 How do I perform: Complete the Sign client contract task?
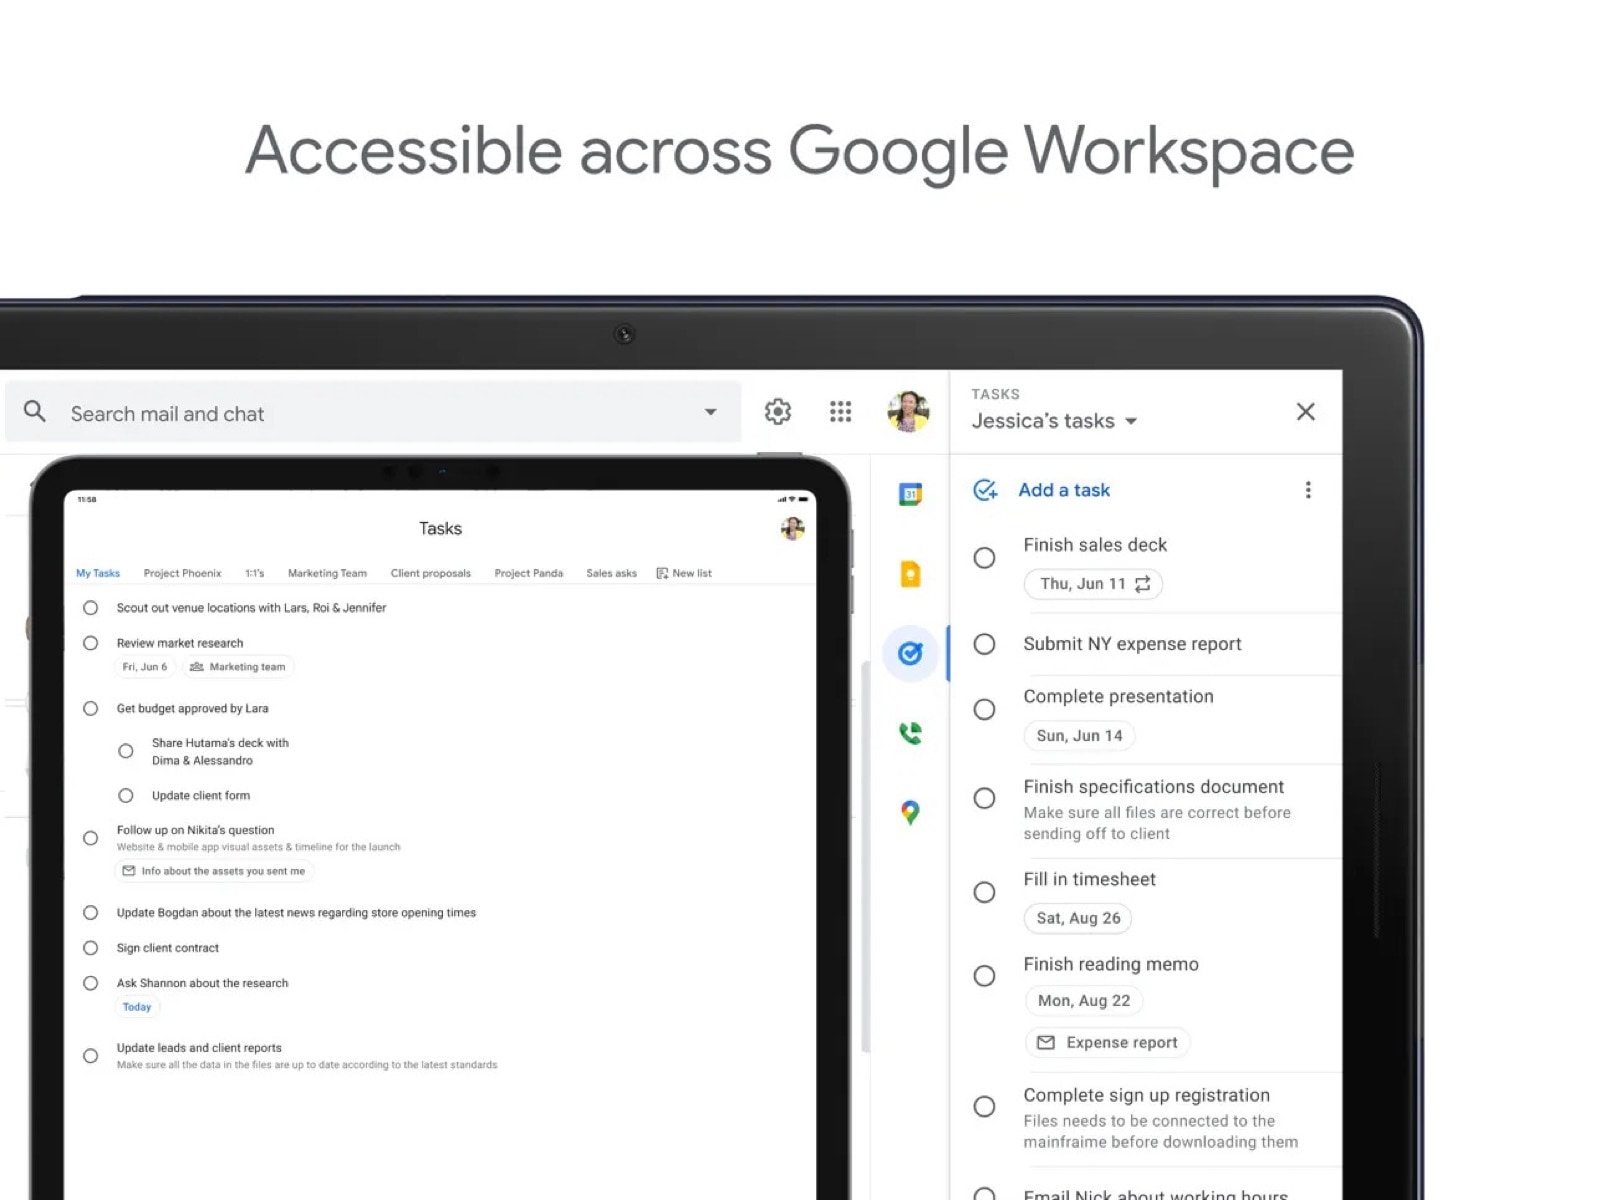coord(91,948)
